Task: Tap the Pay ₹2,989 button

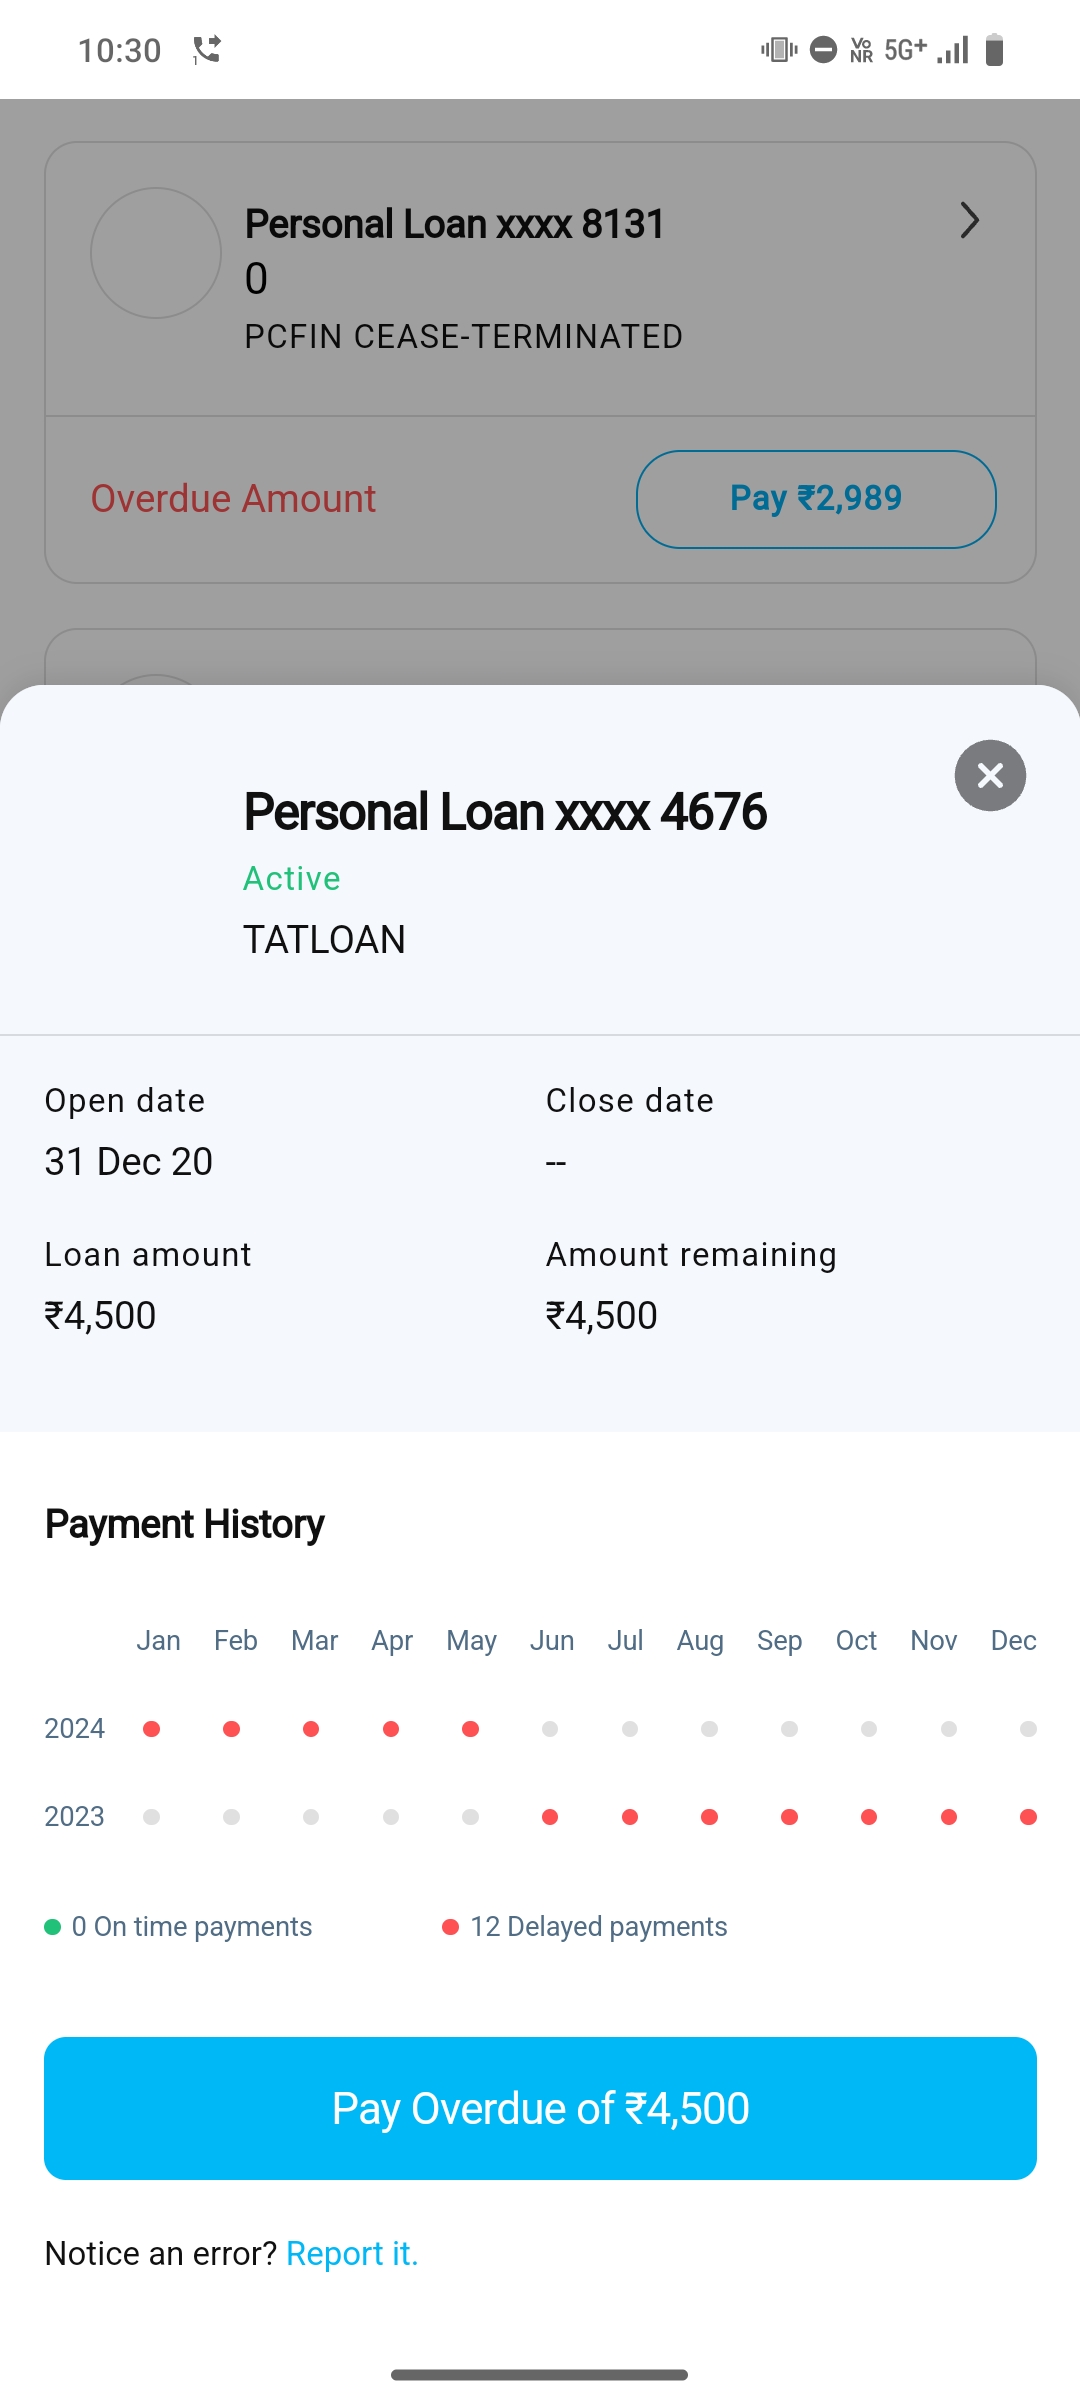Action: point(816,499)
